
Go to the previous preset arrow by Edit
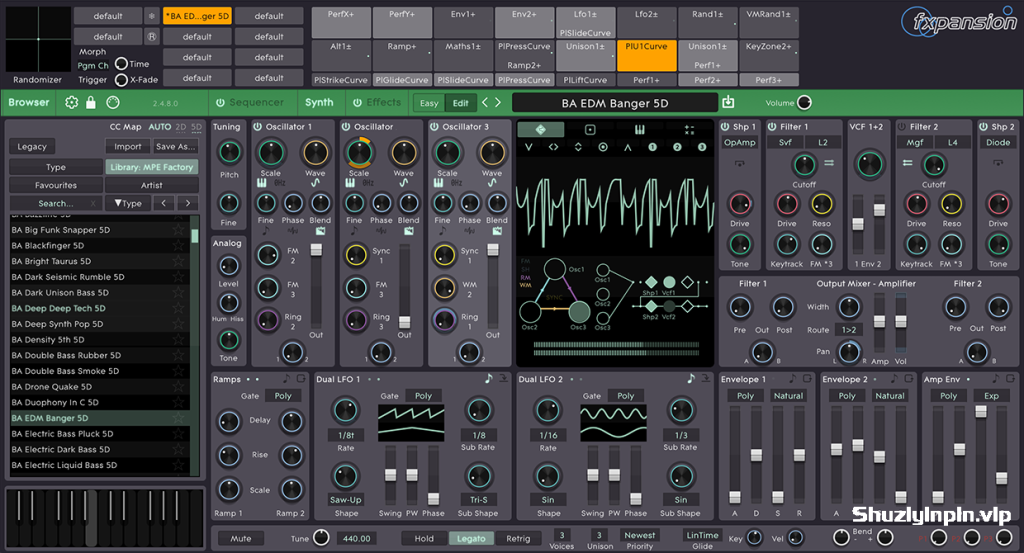click(485, 103)
